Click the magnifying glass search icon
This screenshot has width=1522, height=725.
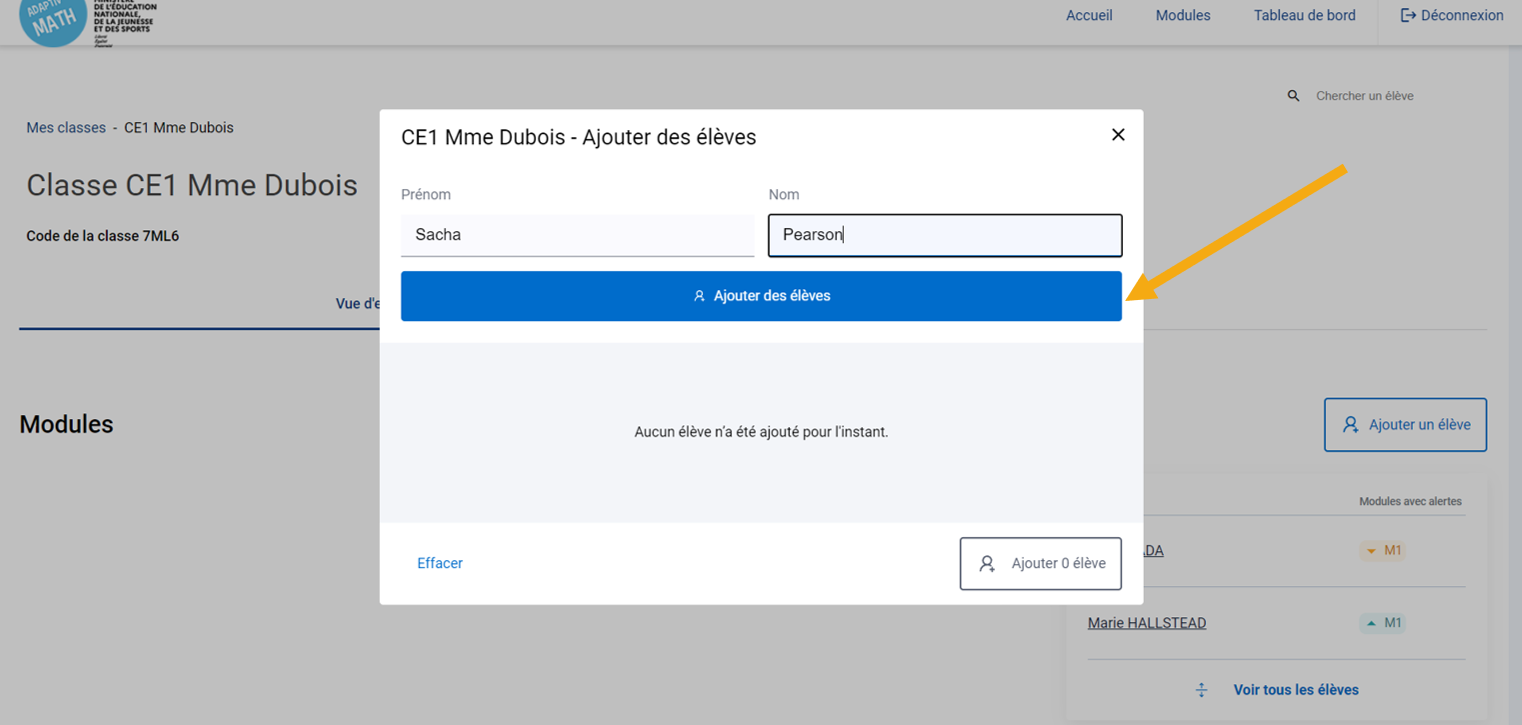[x=1293, y=96]
